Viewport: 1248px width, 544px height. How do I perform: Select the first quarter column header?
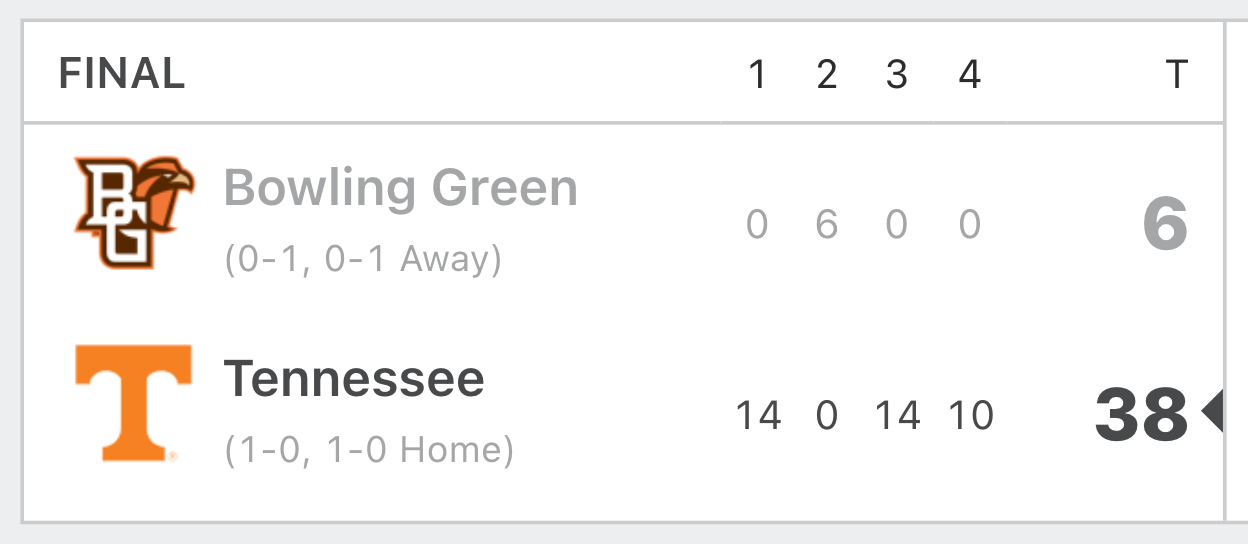pyautogui.click(x=757, y=74)
